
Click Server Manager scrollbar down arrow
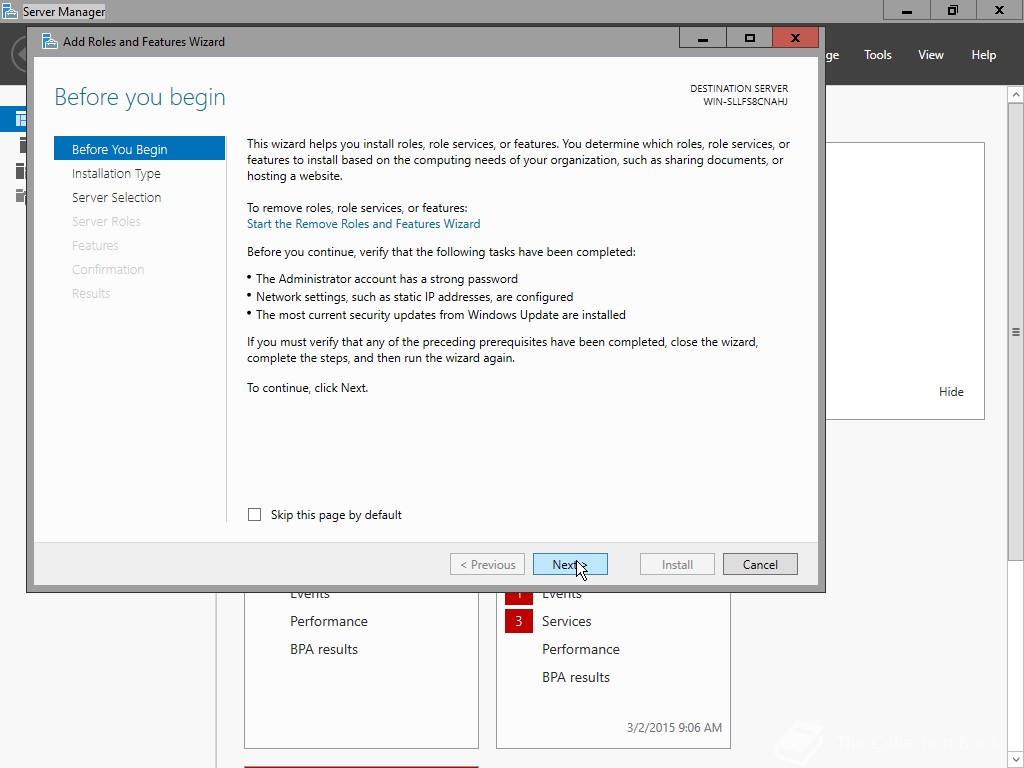[x=1016, y=760]
